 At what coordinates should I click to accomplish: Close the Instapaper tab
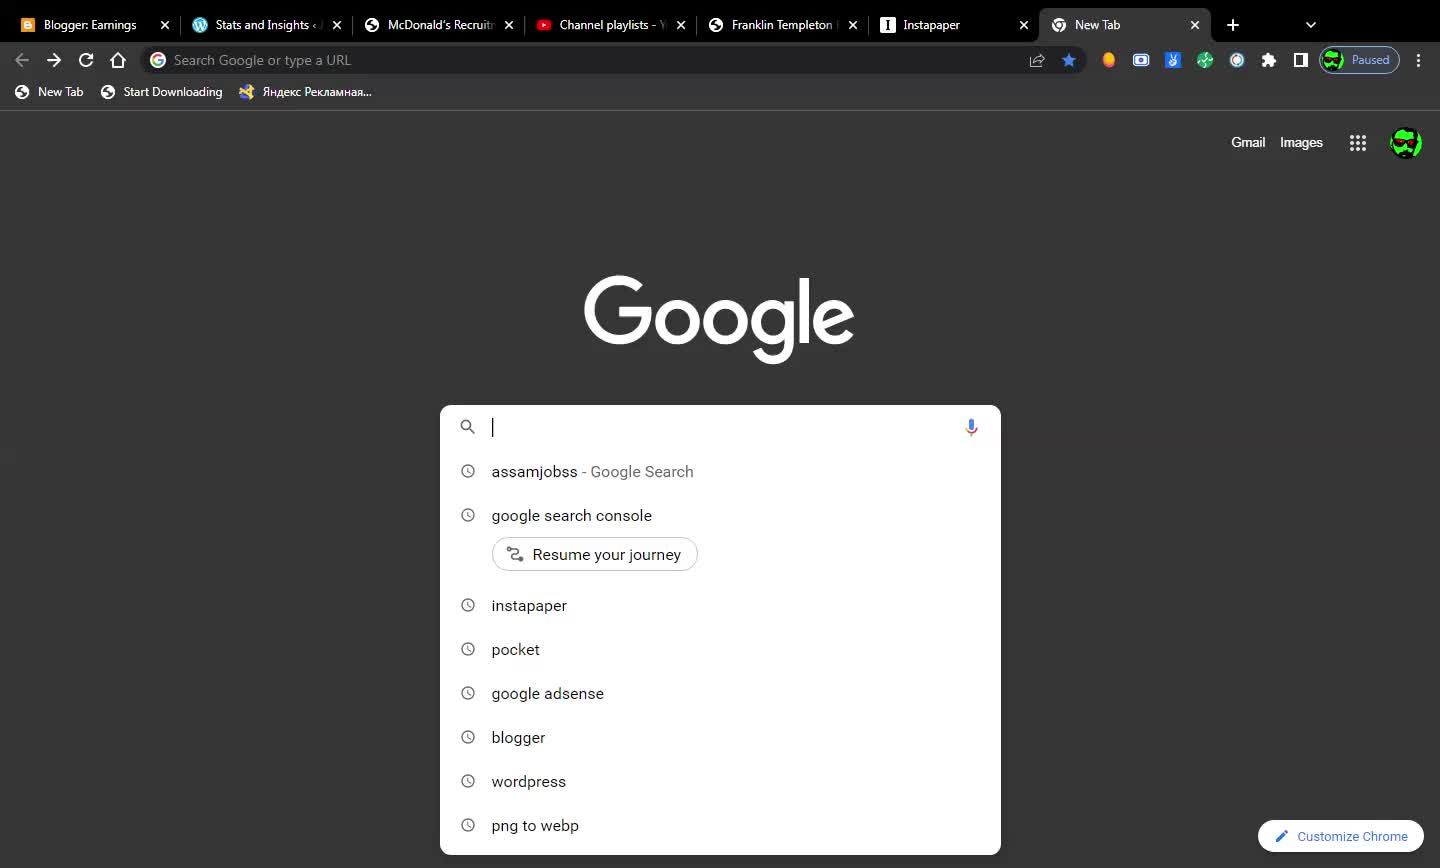pyautogui.click(x=1024, y=25)
